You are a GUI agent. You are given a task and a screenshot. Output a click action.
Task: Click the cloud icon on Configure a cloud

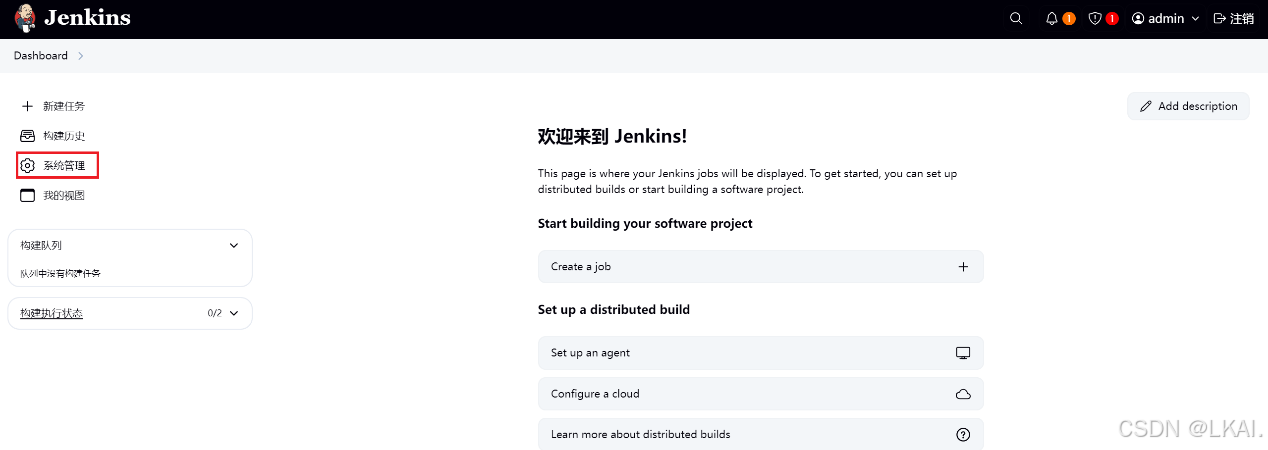[963, 394]
